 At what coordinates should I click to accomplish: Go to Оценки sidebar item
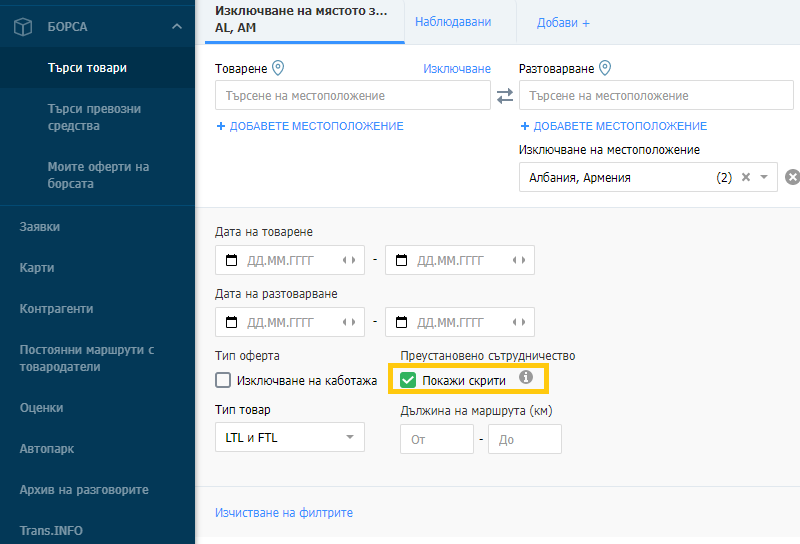pos(41,408)
